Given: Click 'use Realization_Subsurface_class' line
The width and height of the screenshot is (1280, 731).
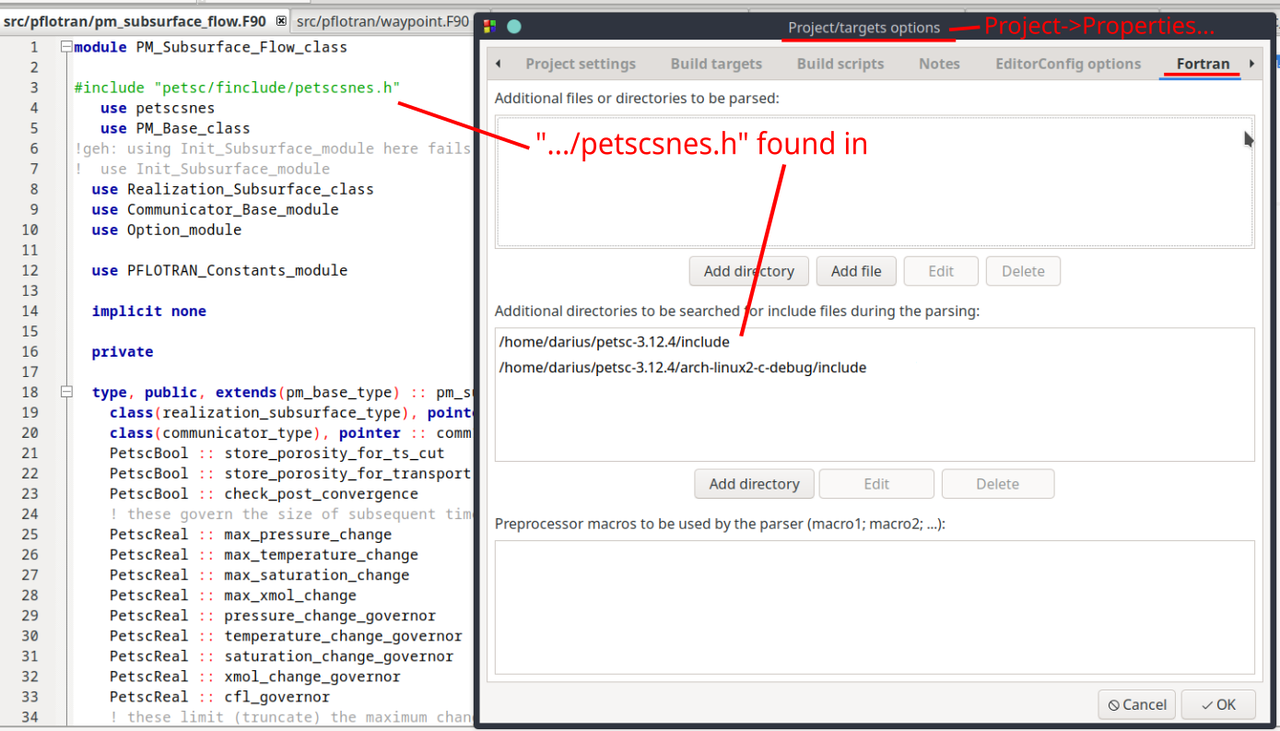Looking at the screenshot, I should (233, 189).
